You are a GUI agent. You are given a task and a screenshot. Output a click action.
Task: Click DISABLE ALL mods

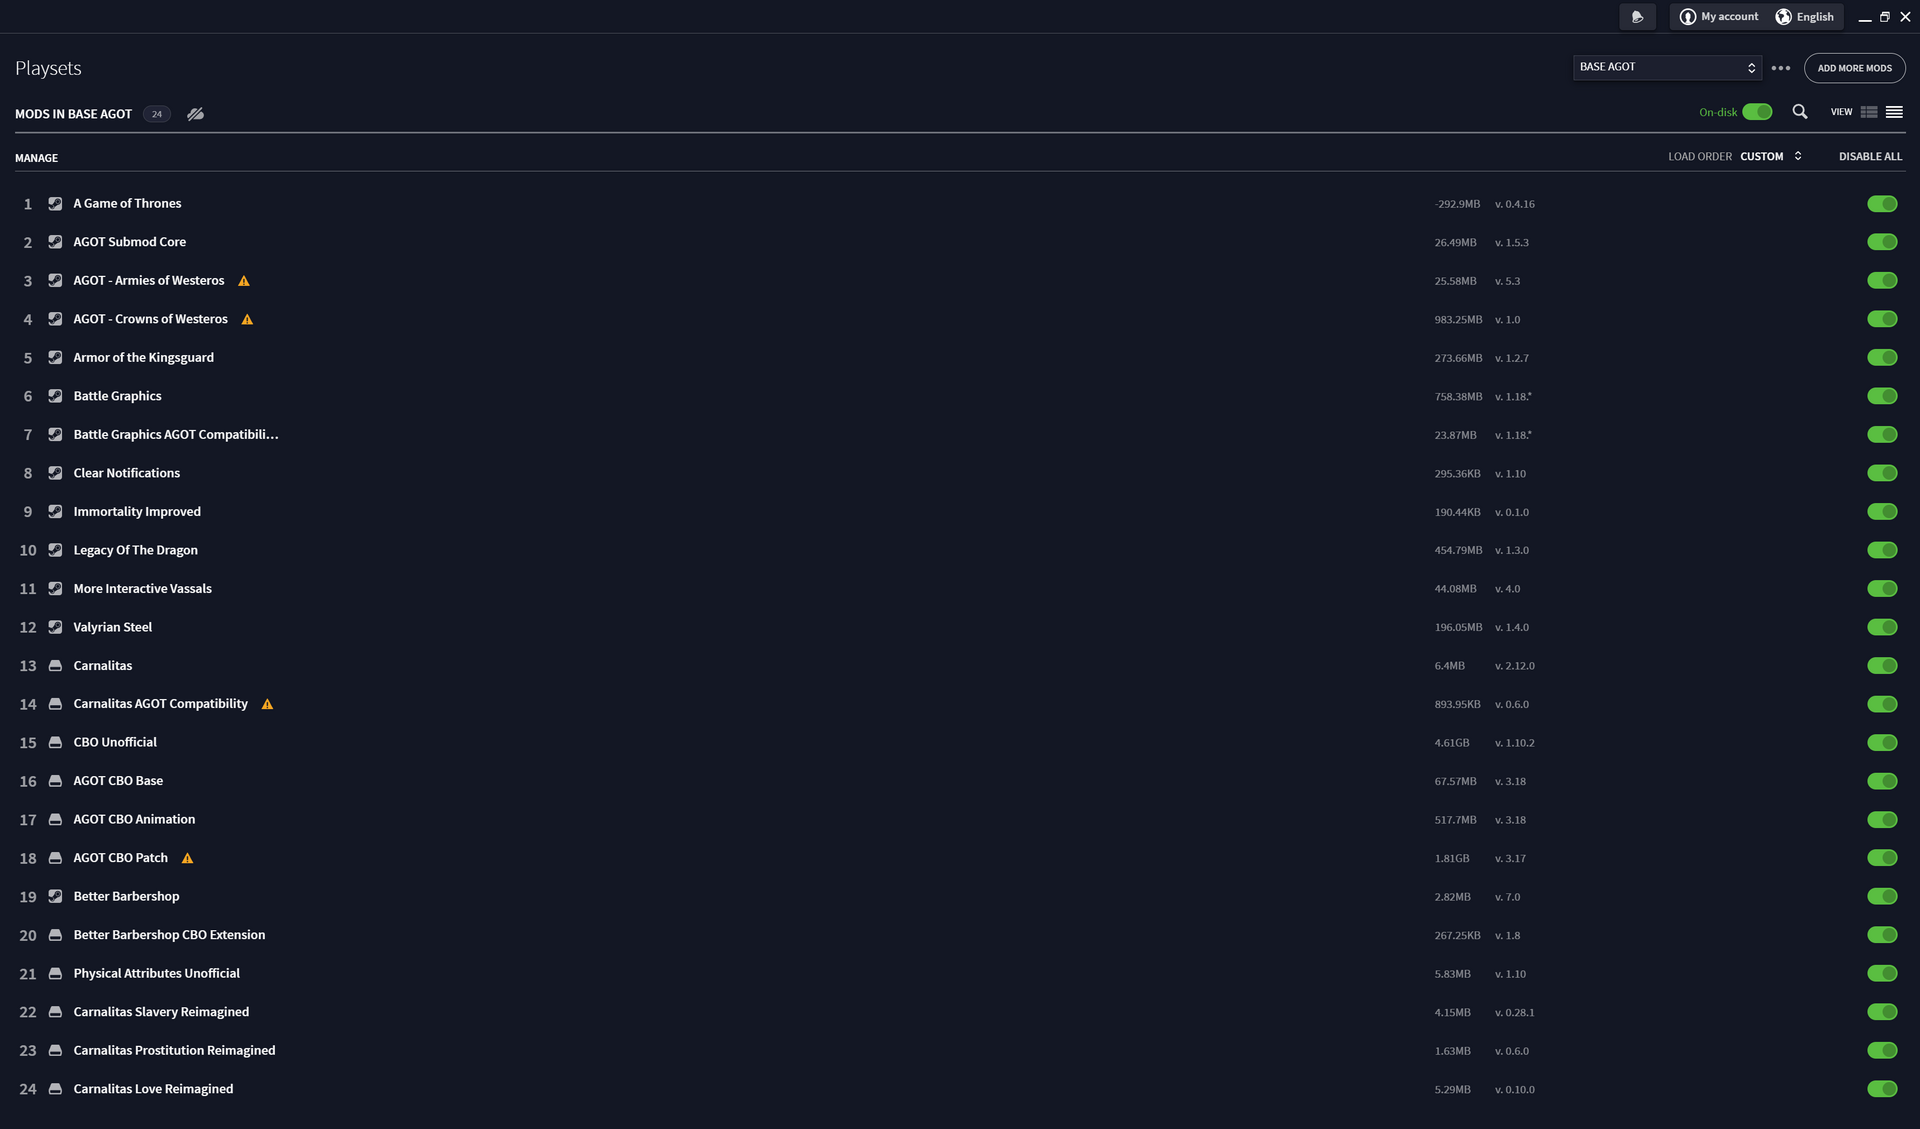[x=1870, y=157]
